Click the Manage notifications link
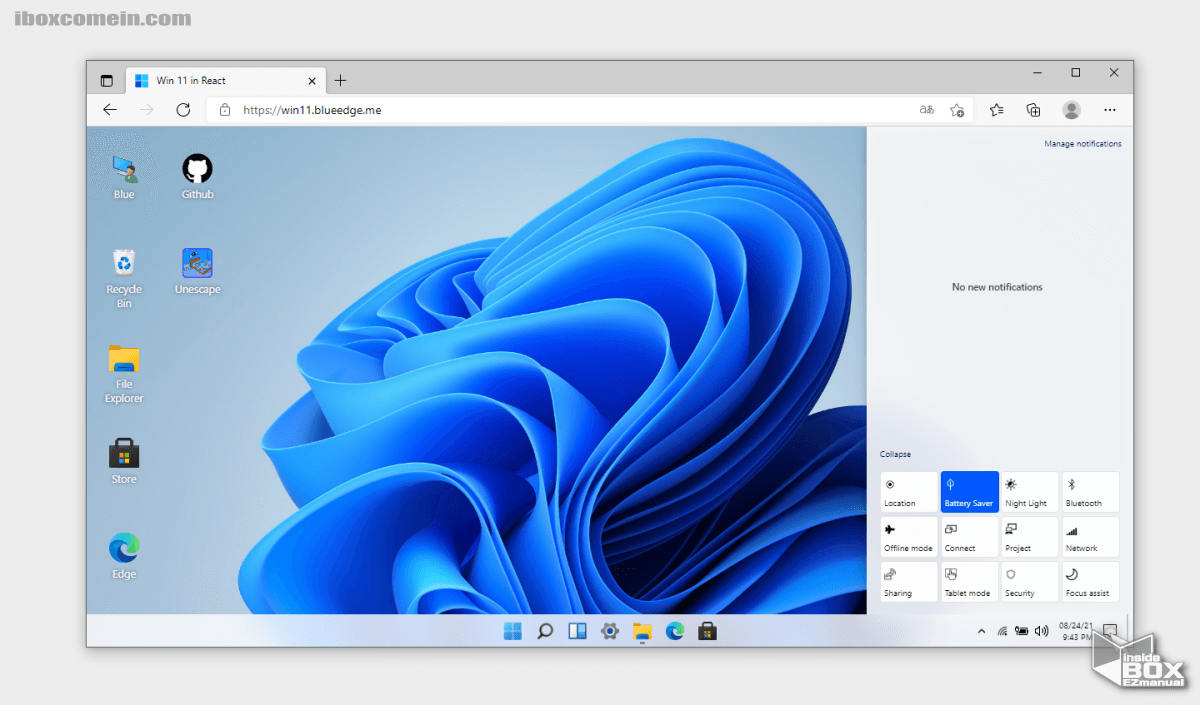 (1082, 144)
